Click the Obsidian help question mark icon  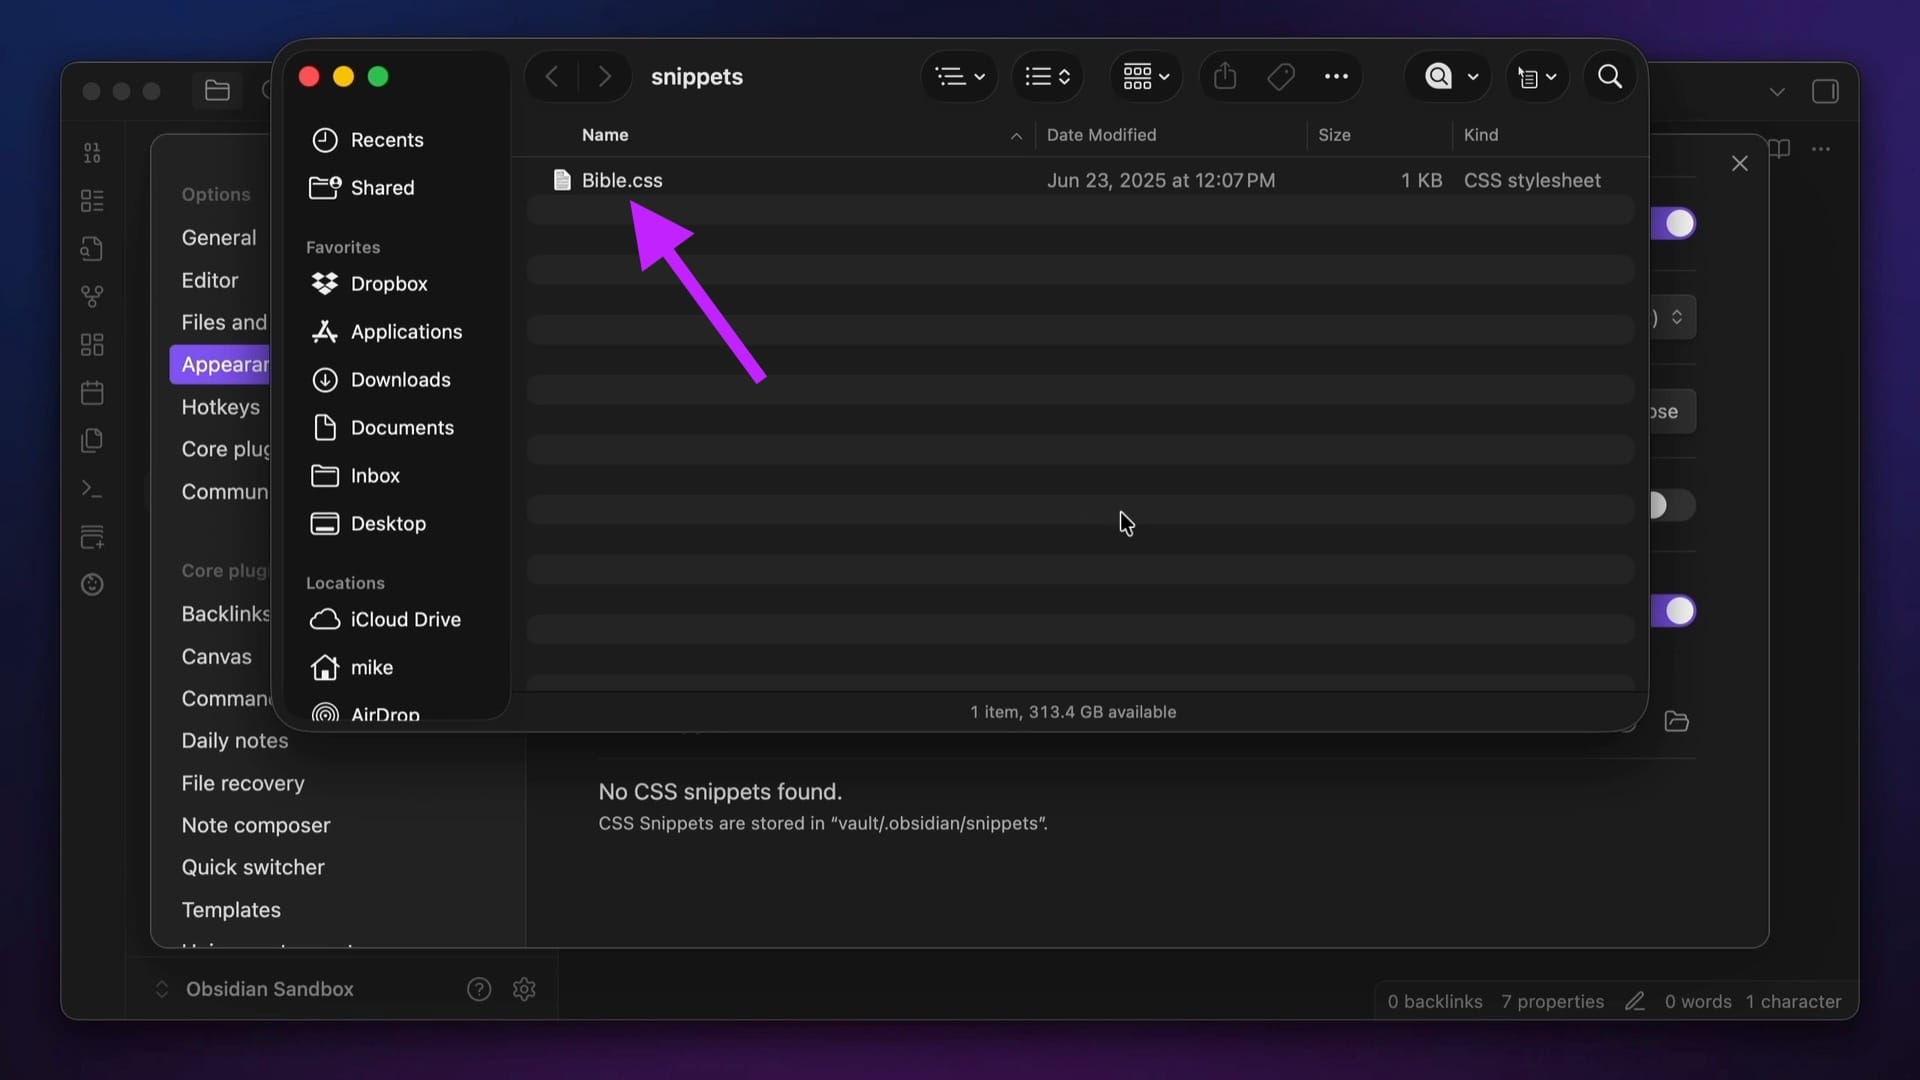tap(479, 989)
